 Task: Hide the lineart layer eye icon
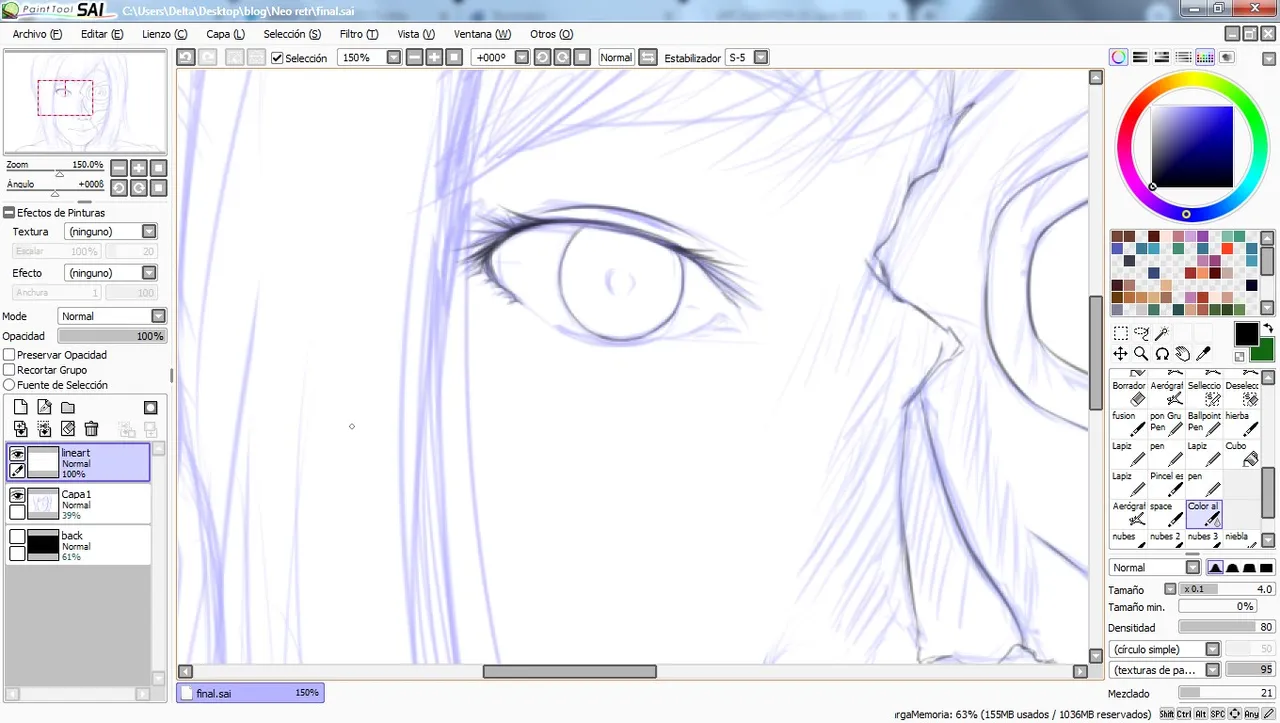click(17, 454)
